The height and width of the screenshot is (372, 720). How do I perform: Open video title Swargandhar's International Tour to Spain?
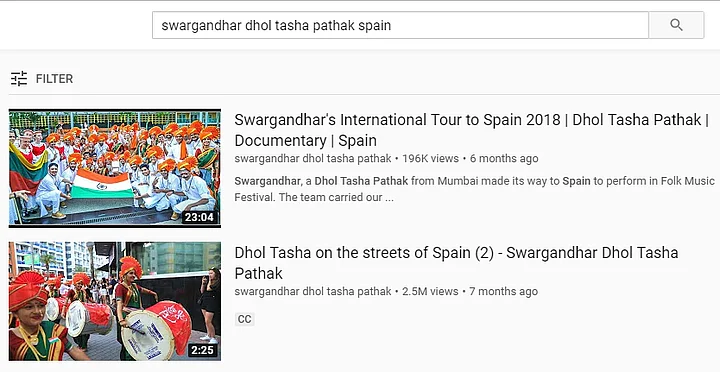click(471, 130)
